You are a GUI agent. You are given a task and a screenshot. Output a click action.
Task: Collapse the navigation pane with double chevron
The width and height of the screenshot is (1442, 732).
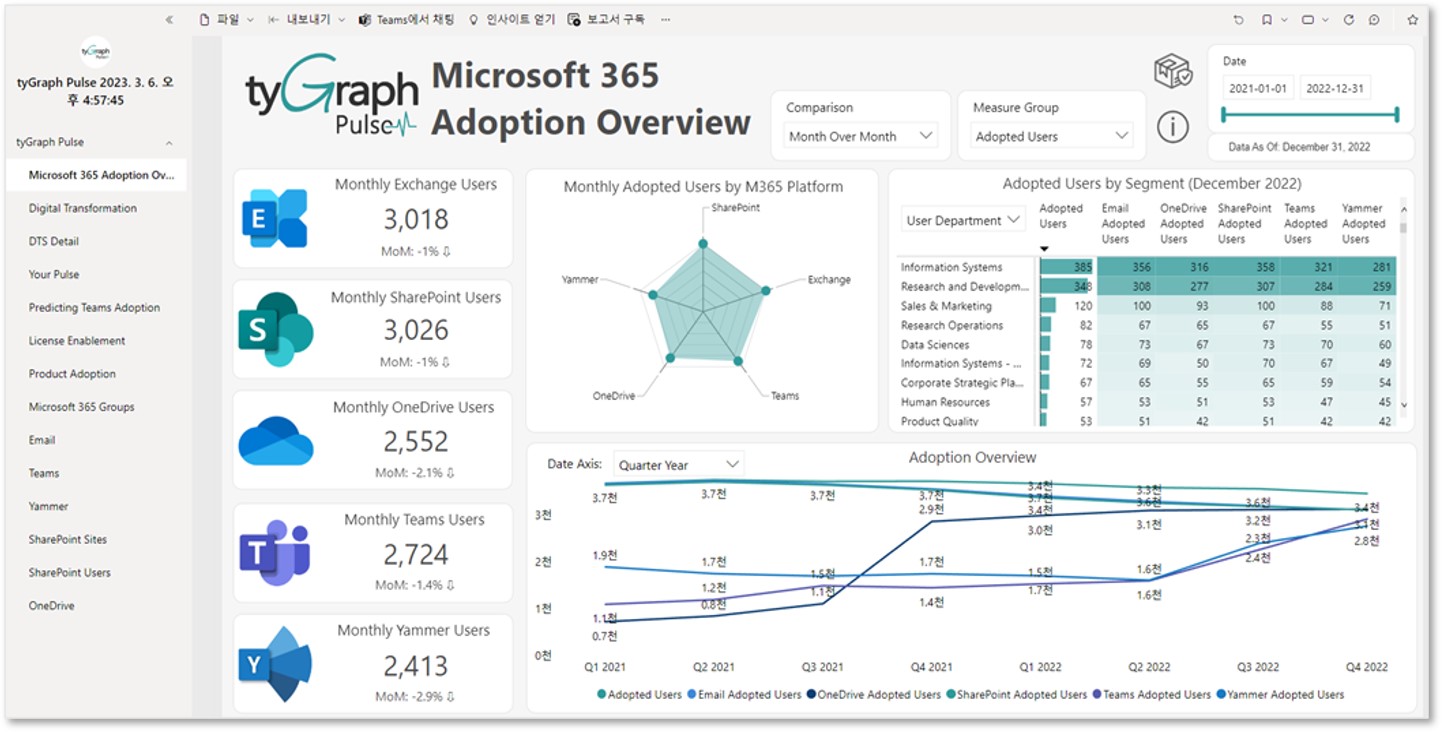click(x=169, y=20)
